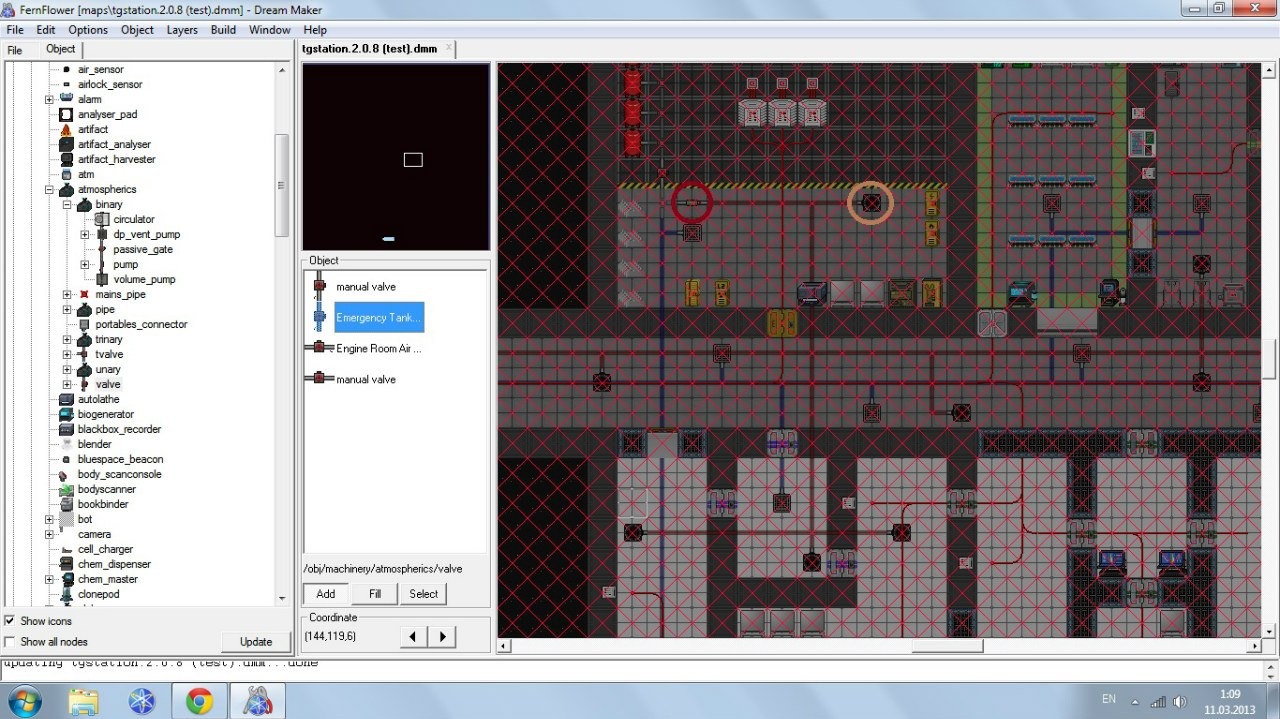The width and height of the screenshot is (1280, 719).
Task: Select the bookbinder icon in the tree
Action: point(66,504)
